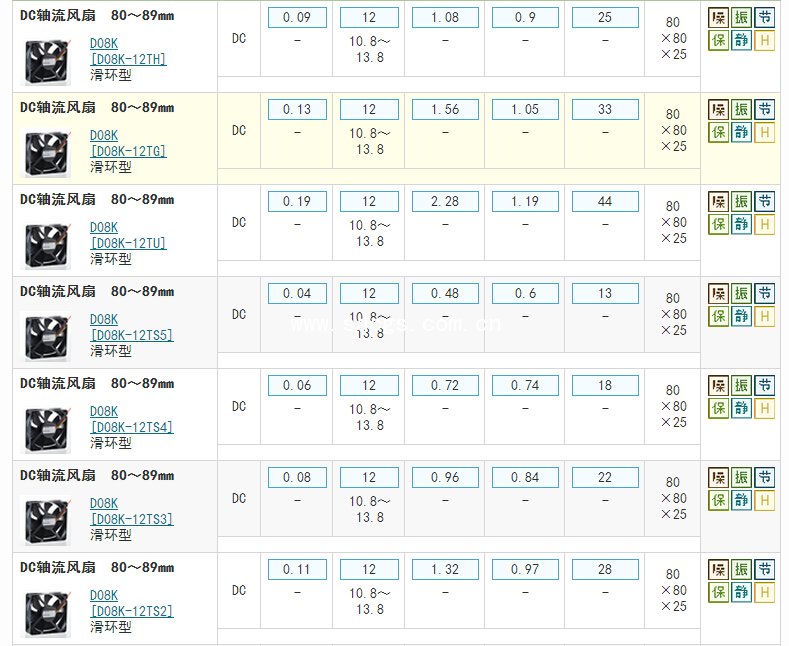The image size is (789, 646).
Task: Click H icon in D08K-12TG row
Action: pyautogui.click(x=764, y=132)
